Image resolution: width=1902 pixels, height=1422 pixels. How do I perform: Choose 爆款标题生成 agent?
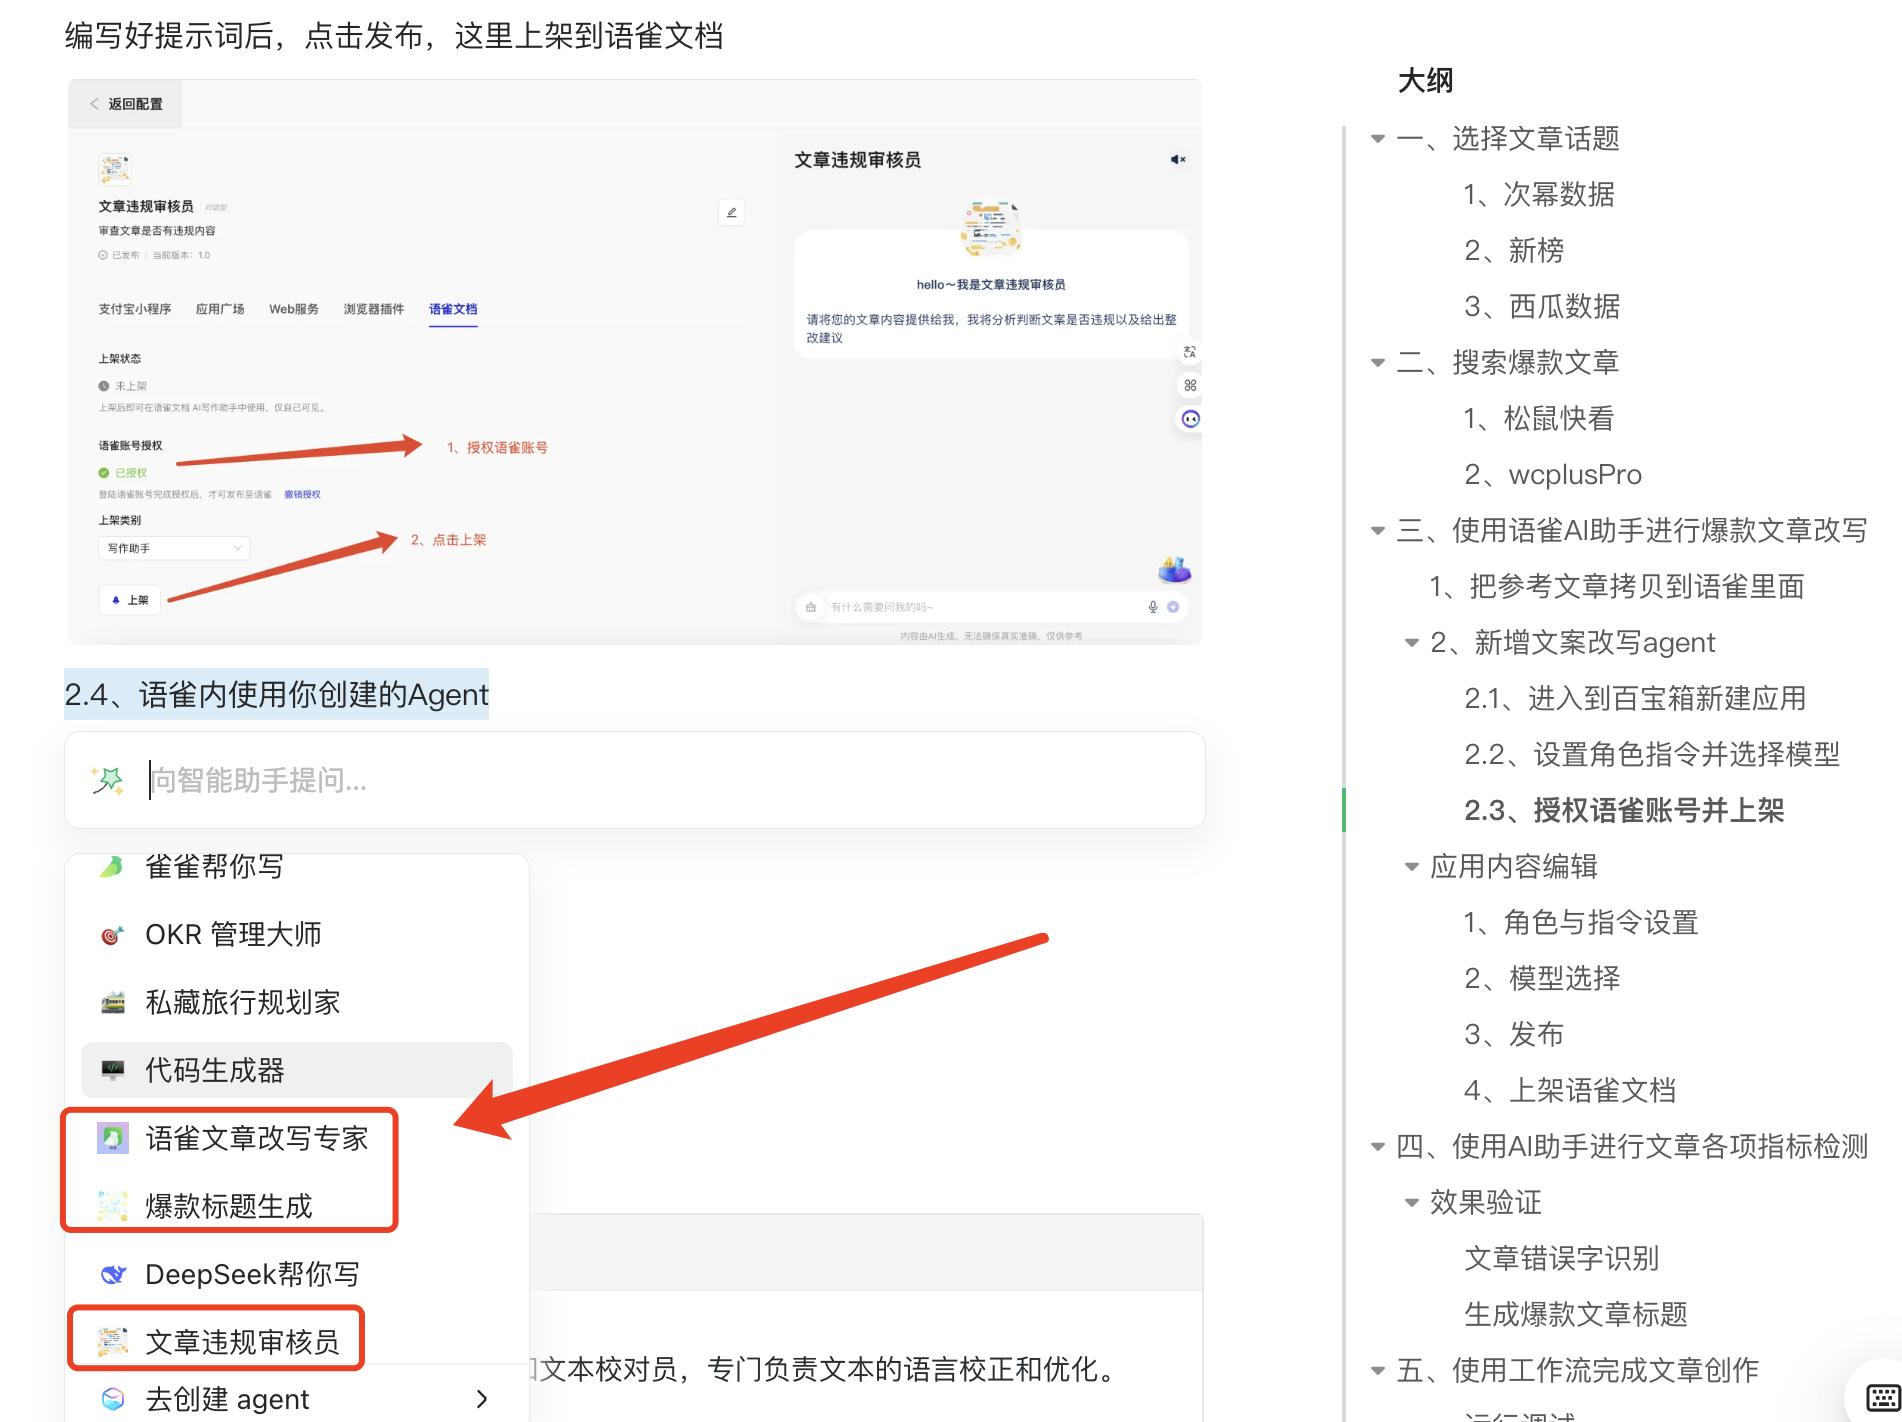click(297, 1206)
